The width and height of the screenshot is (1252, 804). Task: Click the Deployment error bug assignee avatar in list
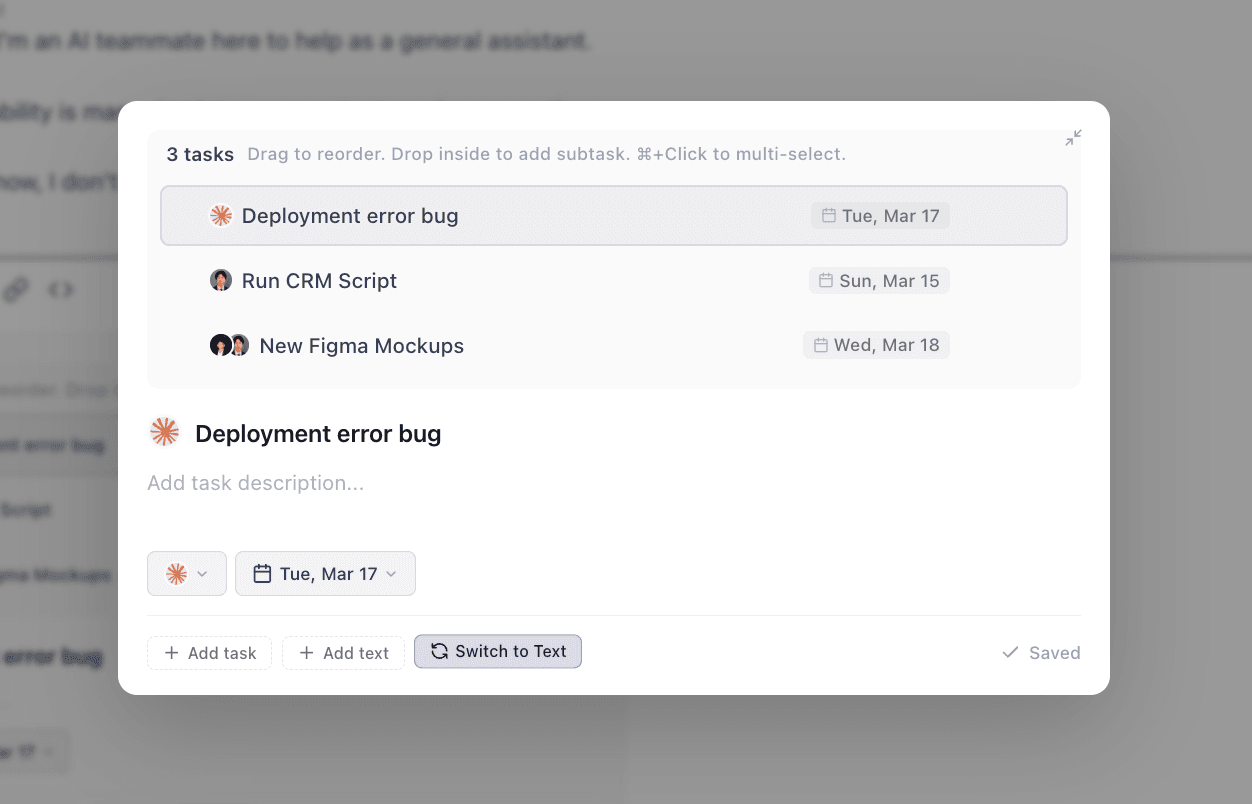[x=221, y=216]
